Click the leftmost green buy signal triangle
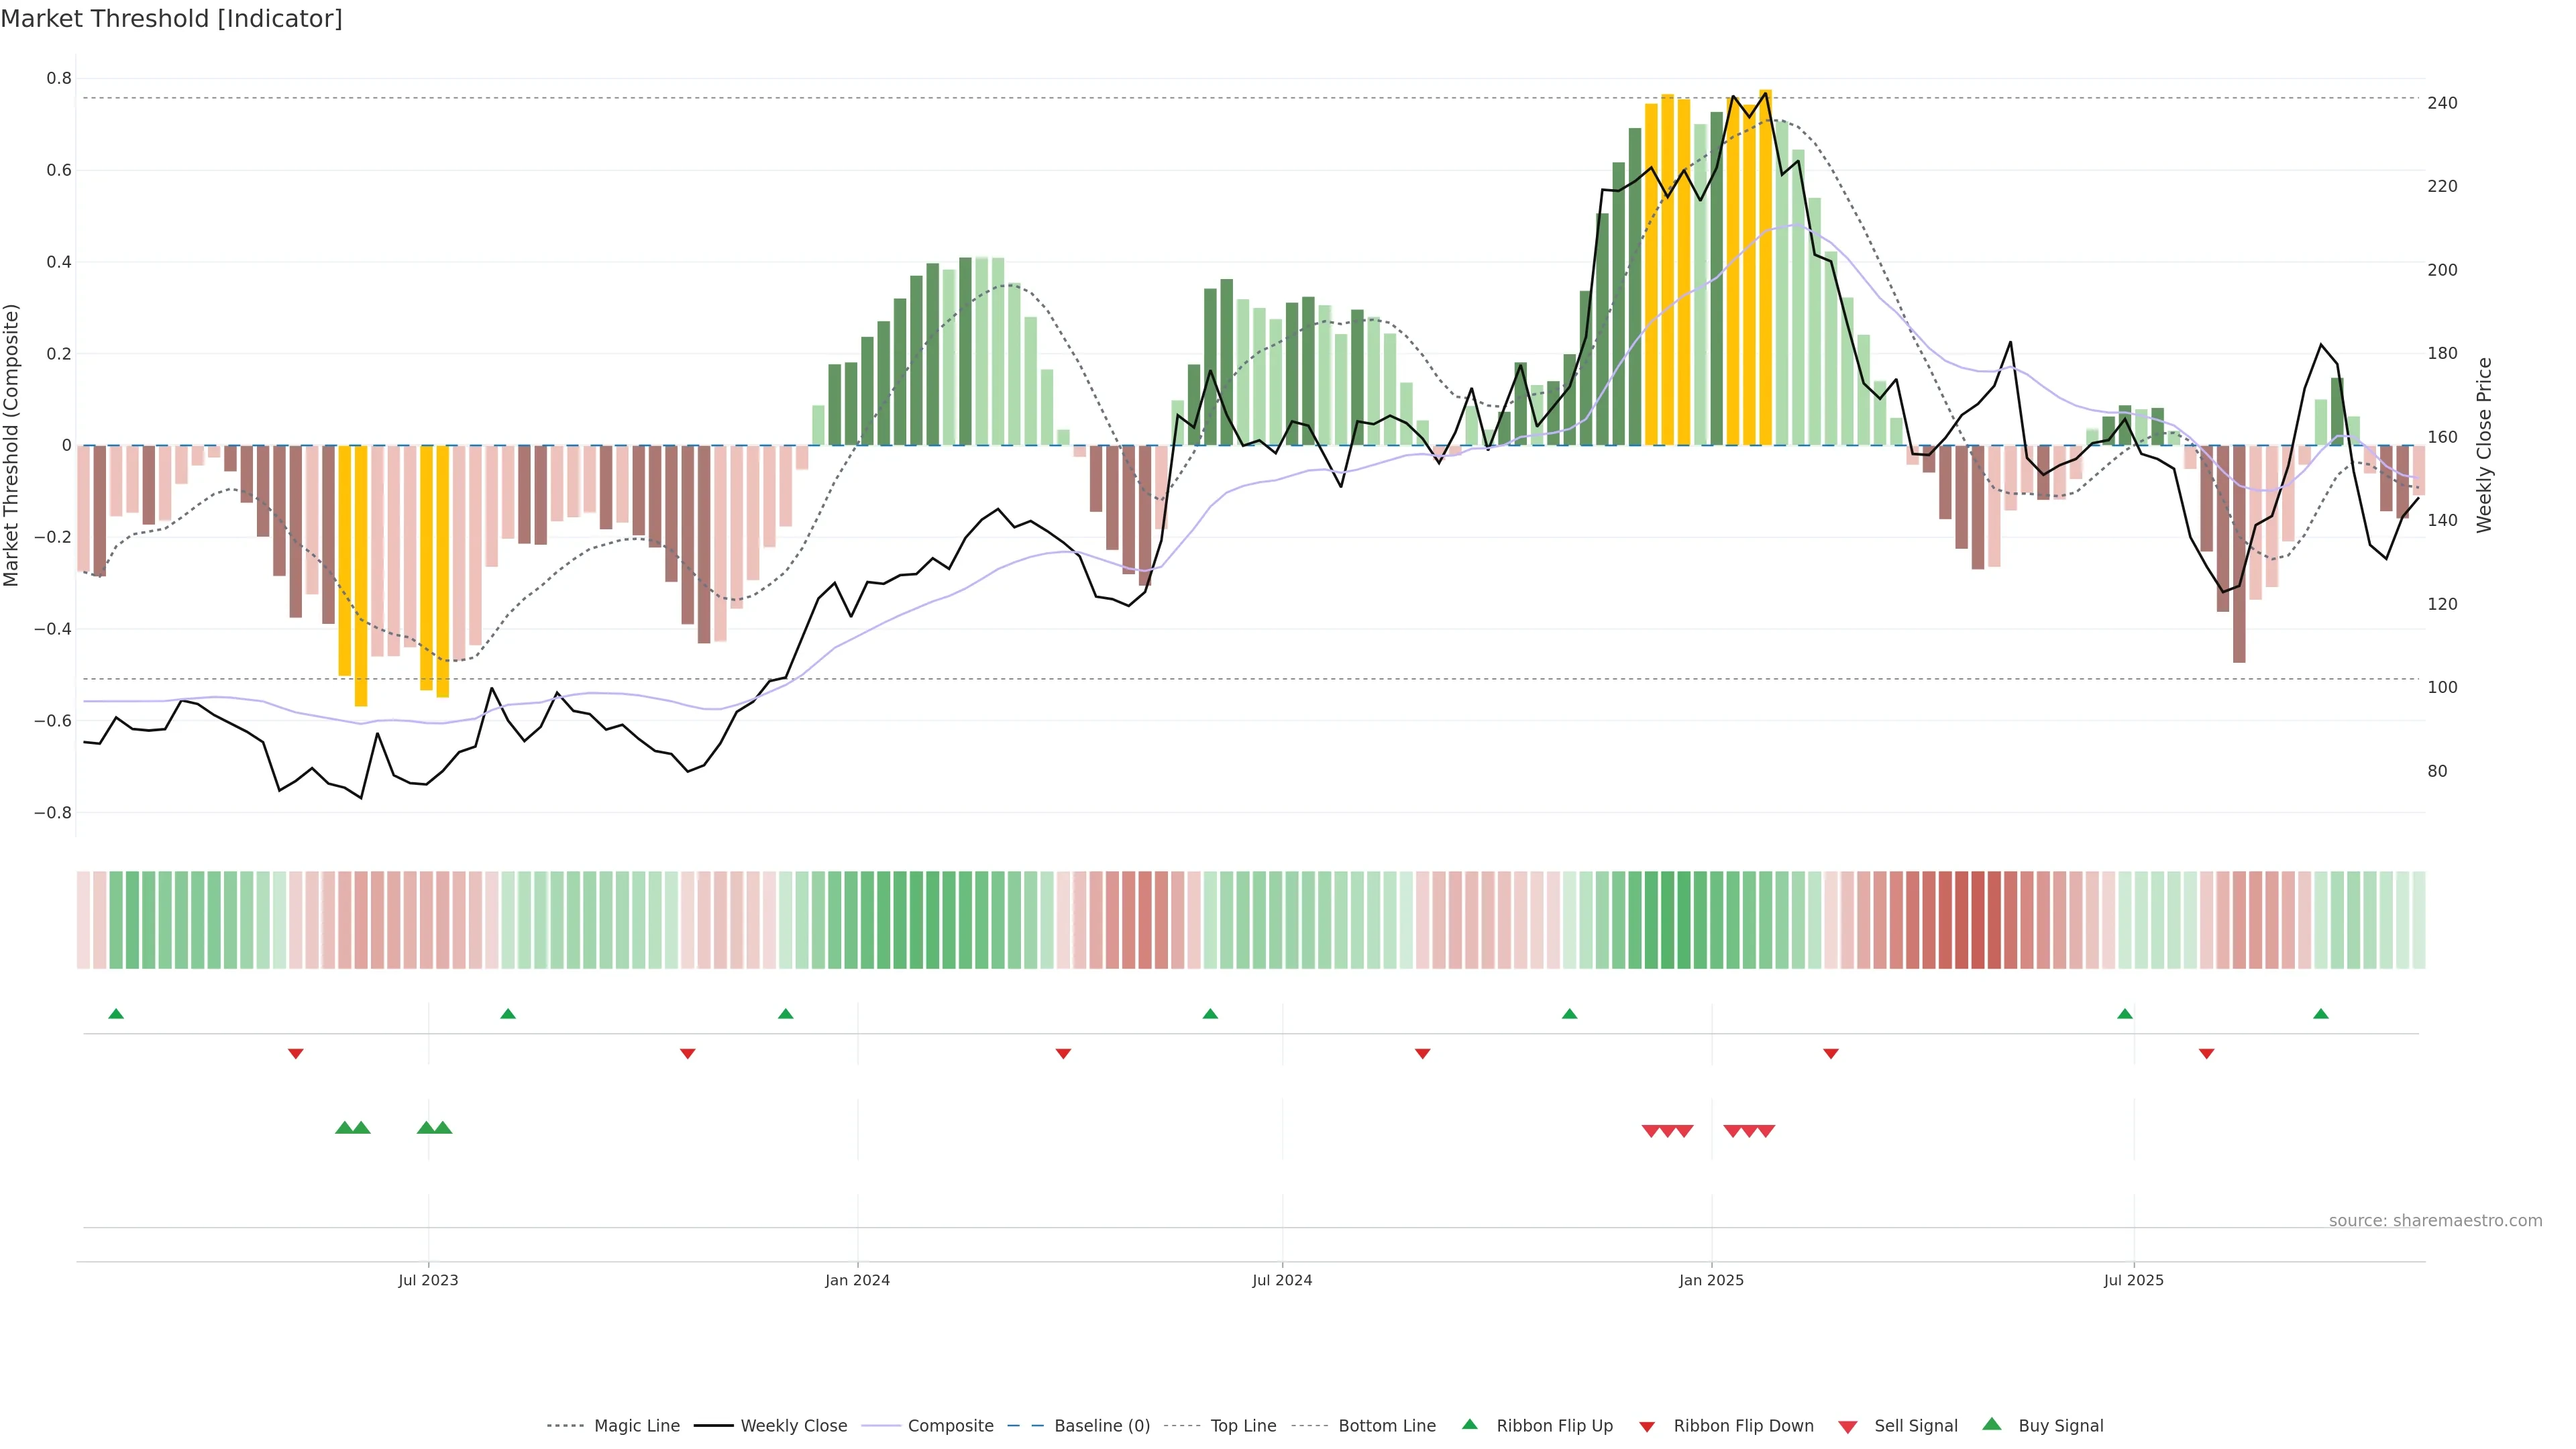Viewport: 2576px width, 1449px height. click(x=344, y=1128)
